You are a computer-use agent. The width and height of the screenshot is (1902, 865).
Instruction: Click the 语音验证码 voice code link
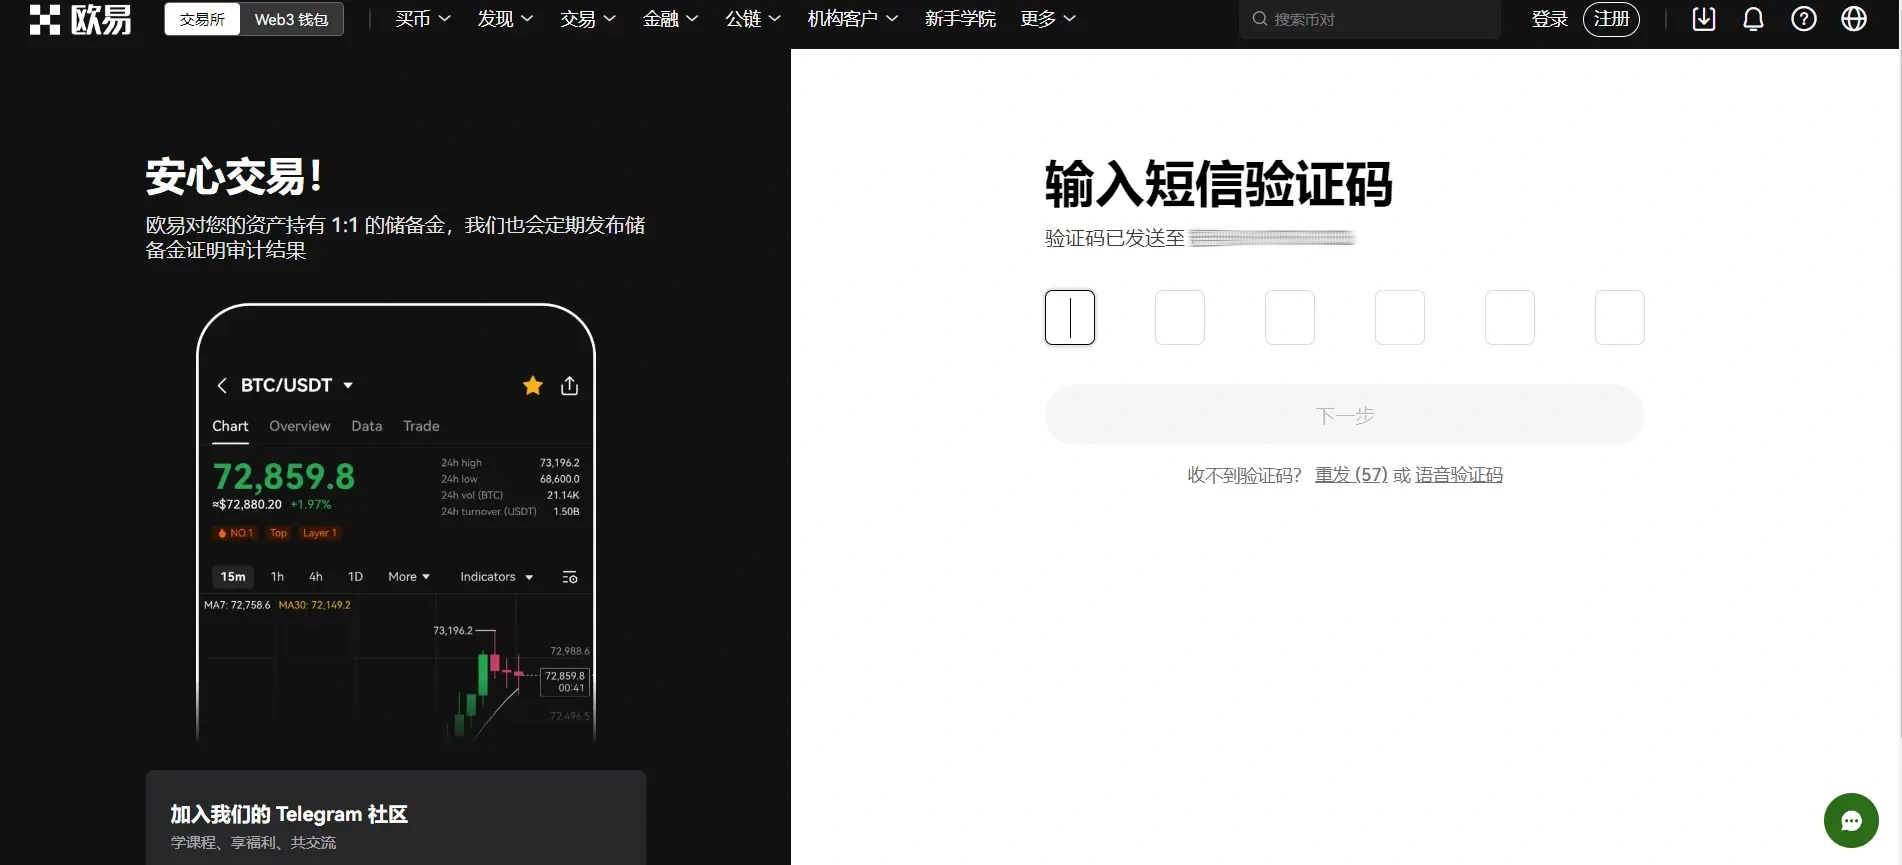tap(1458, 475)
